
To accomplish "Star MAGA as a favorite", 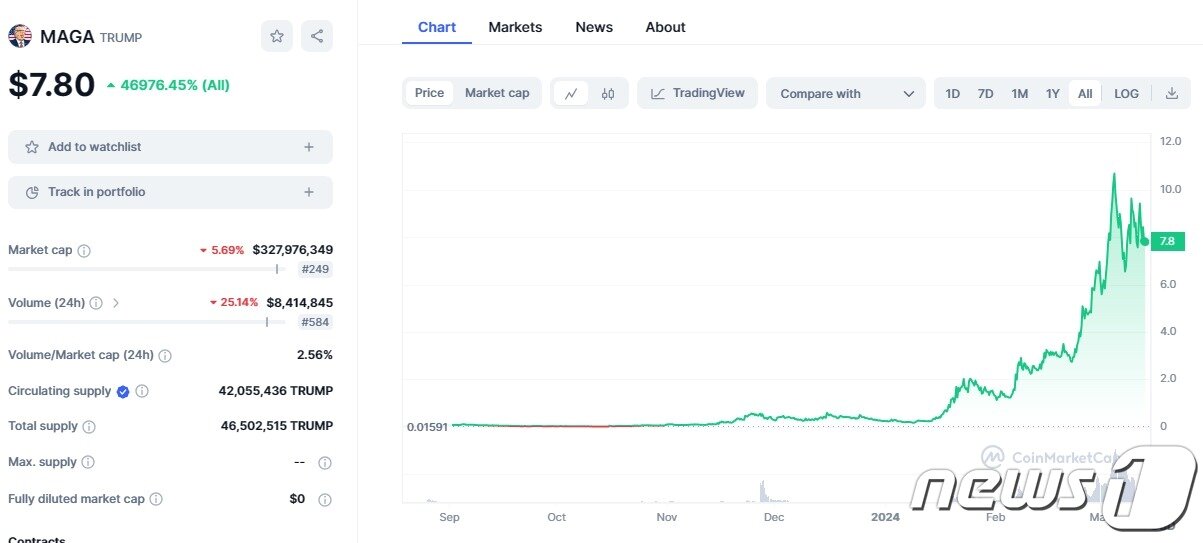I will [277, 36].
